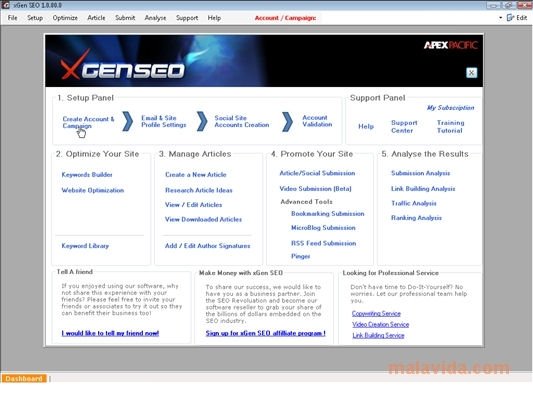Click the xGenSEO logo banner
This screenshot has height=399, width=533.
point(122,65)
